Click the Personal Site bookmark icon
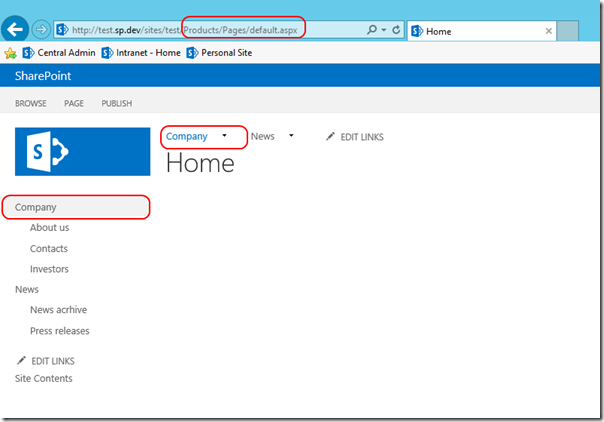The height and width of the screenshot is (422, 604). [193, 53]
